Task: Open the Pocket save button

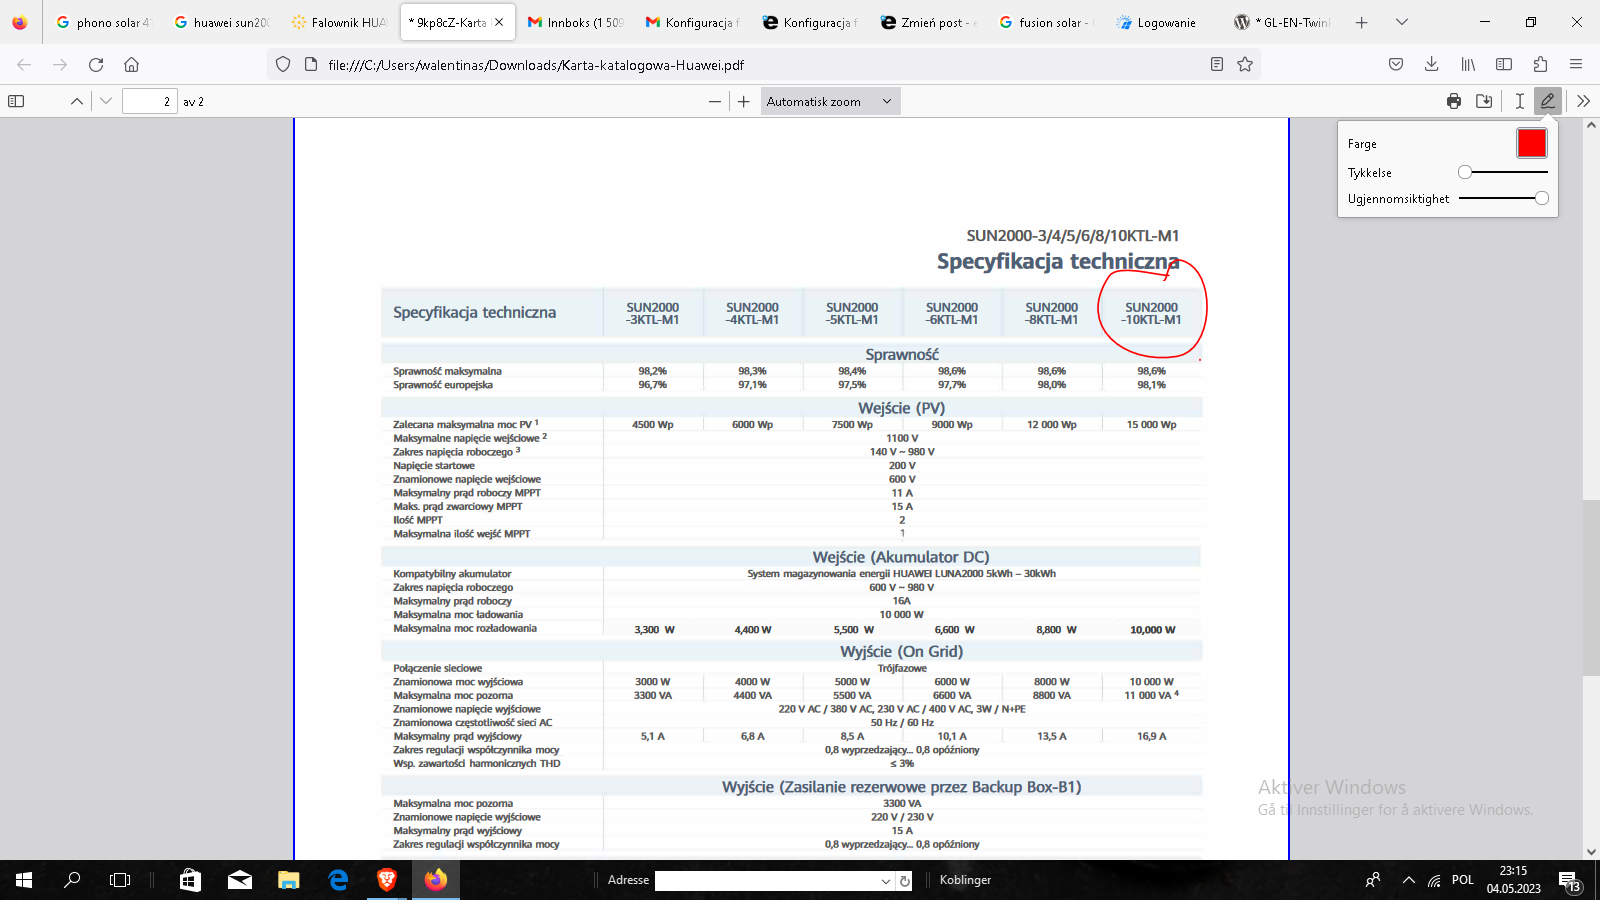Action: click(x=1396, y=64)
